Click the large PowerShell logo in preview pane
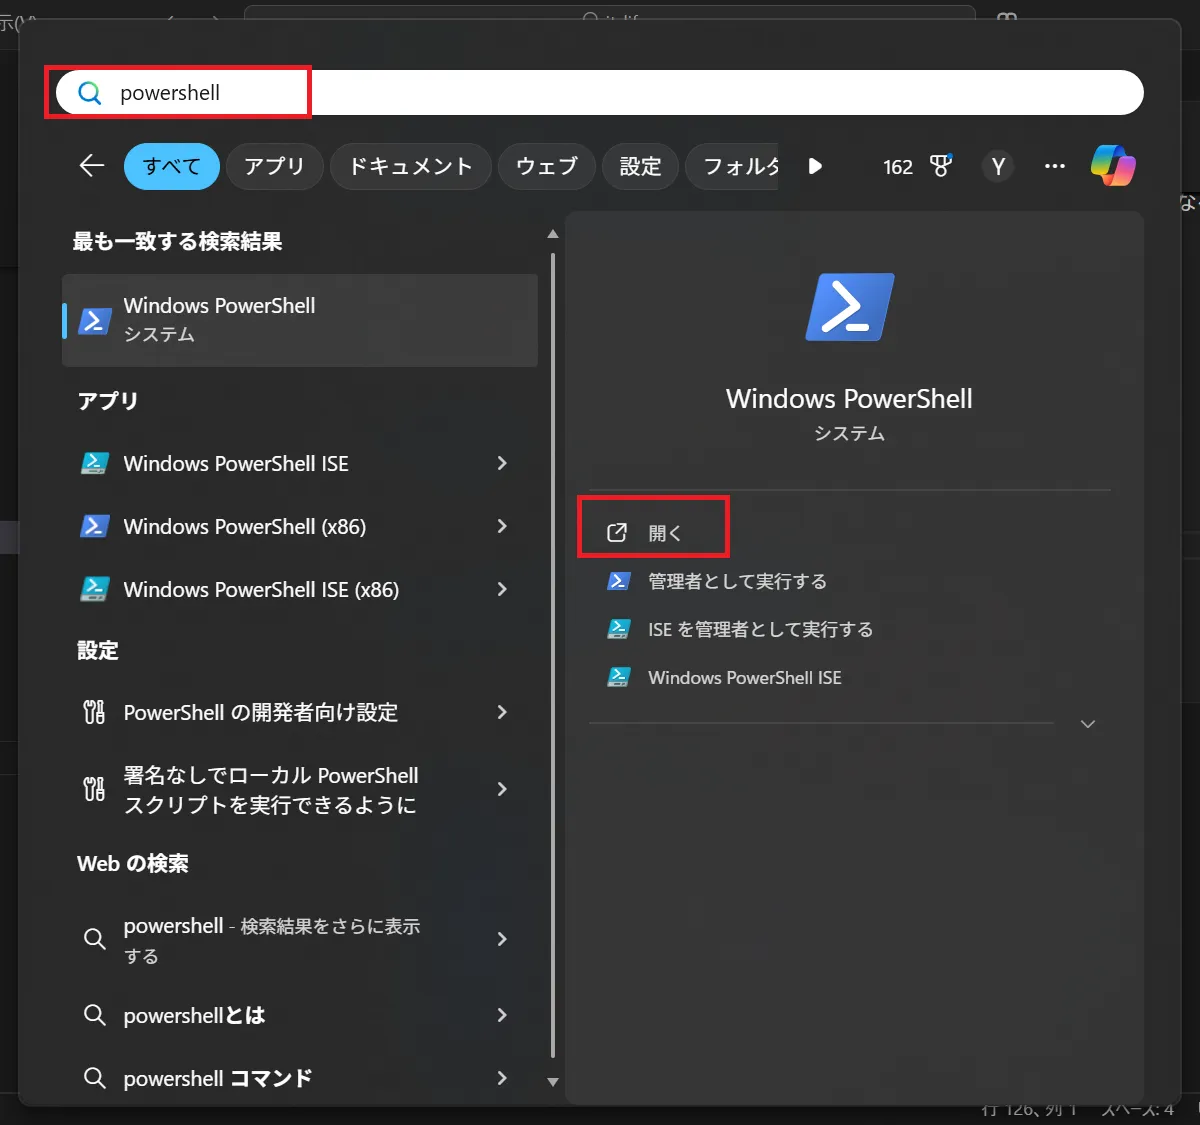Screen dimensions: 1200x1125 coord(850,307)
